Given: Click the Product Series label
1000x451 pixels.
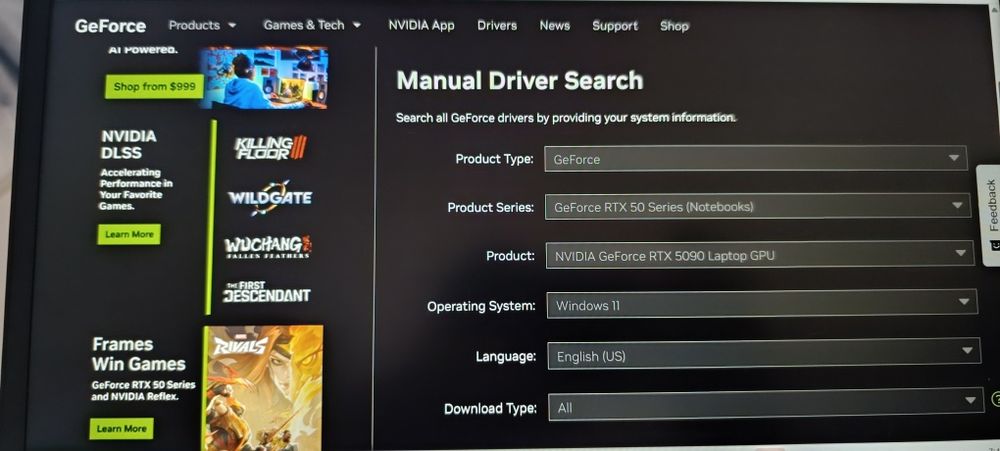Looking at the screenshot, I should [x=490, y=207].
